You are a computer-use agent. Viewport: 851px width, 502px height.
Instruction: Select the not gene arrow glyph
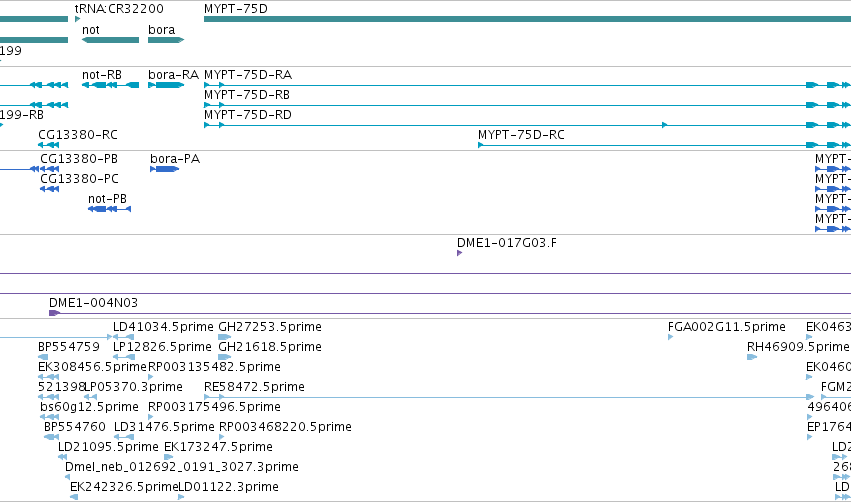tap(110, 40)
